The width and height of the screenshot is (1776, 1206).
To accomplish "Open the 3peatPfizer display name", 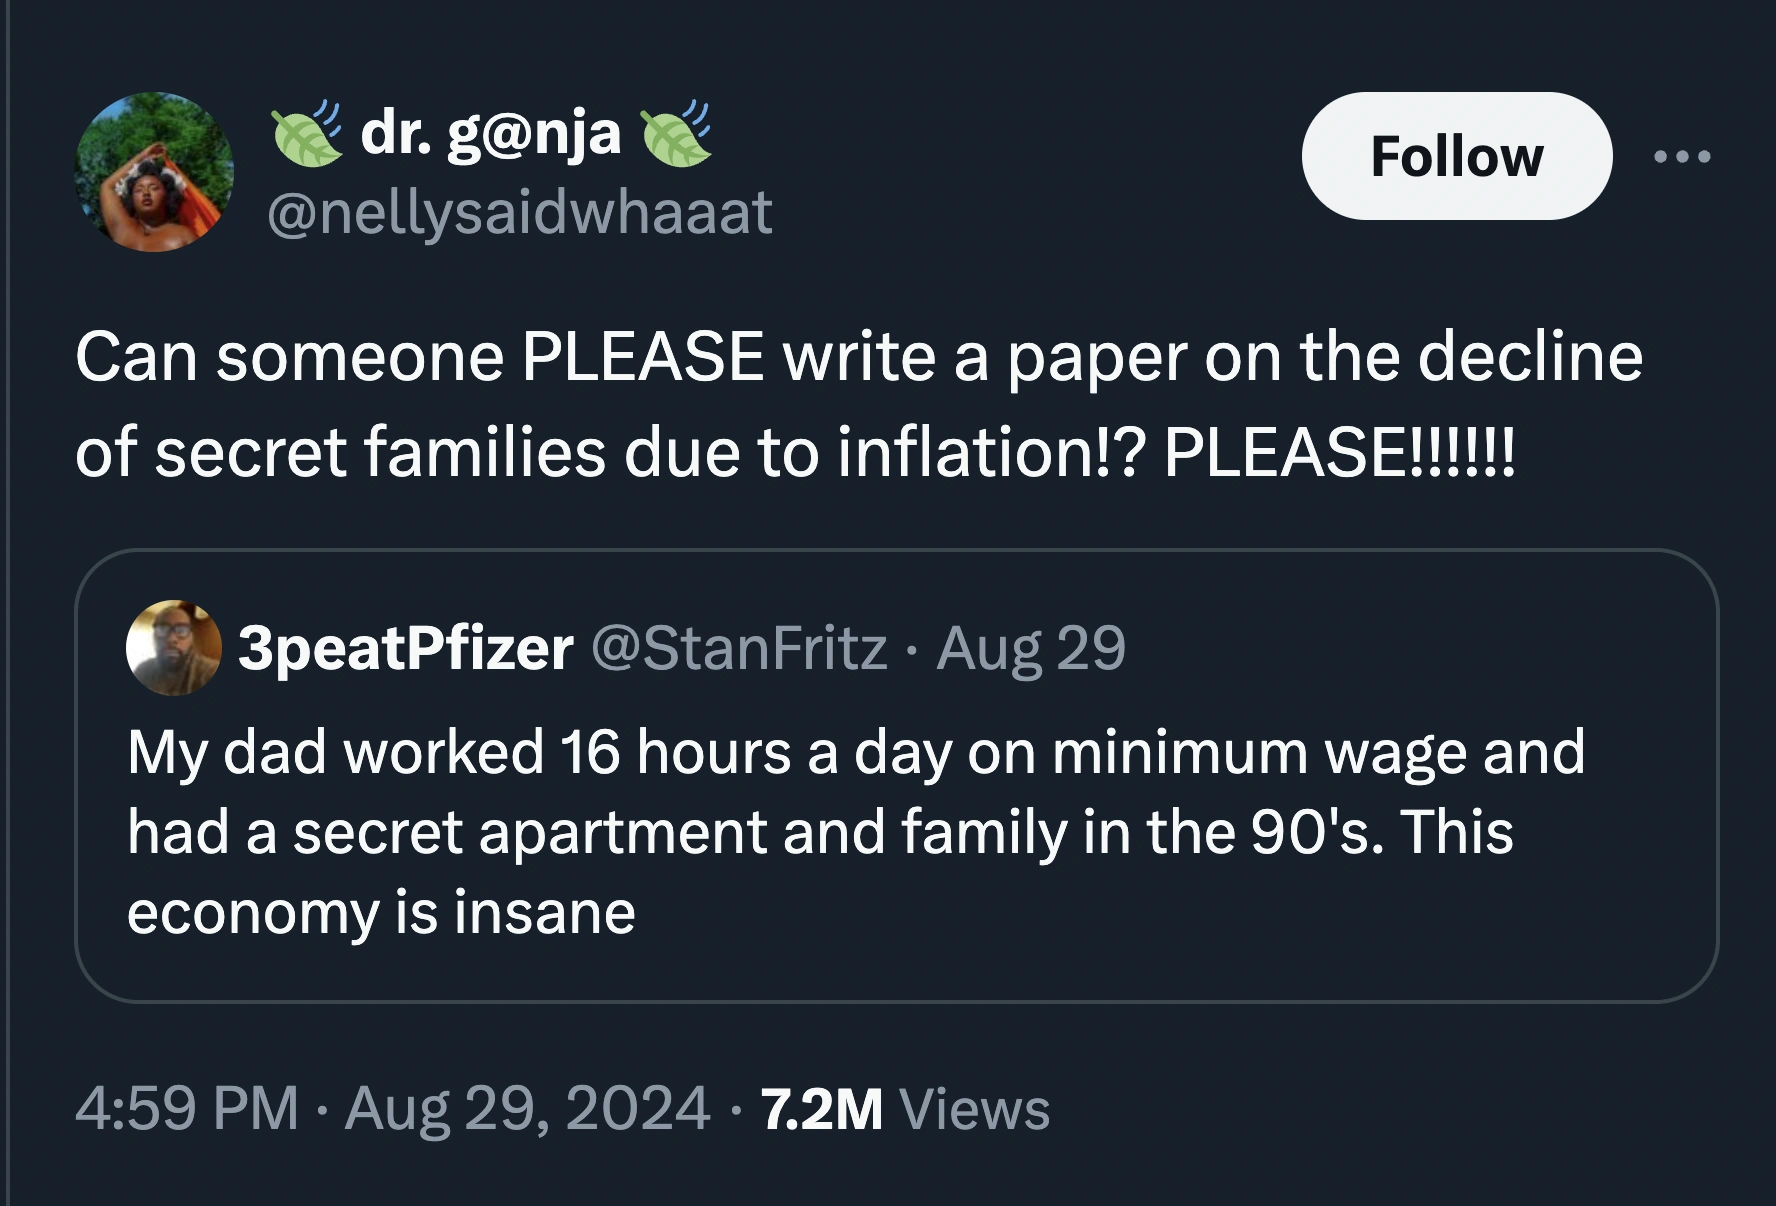I will point(405,648).
